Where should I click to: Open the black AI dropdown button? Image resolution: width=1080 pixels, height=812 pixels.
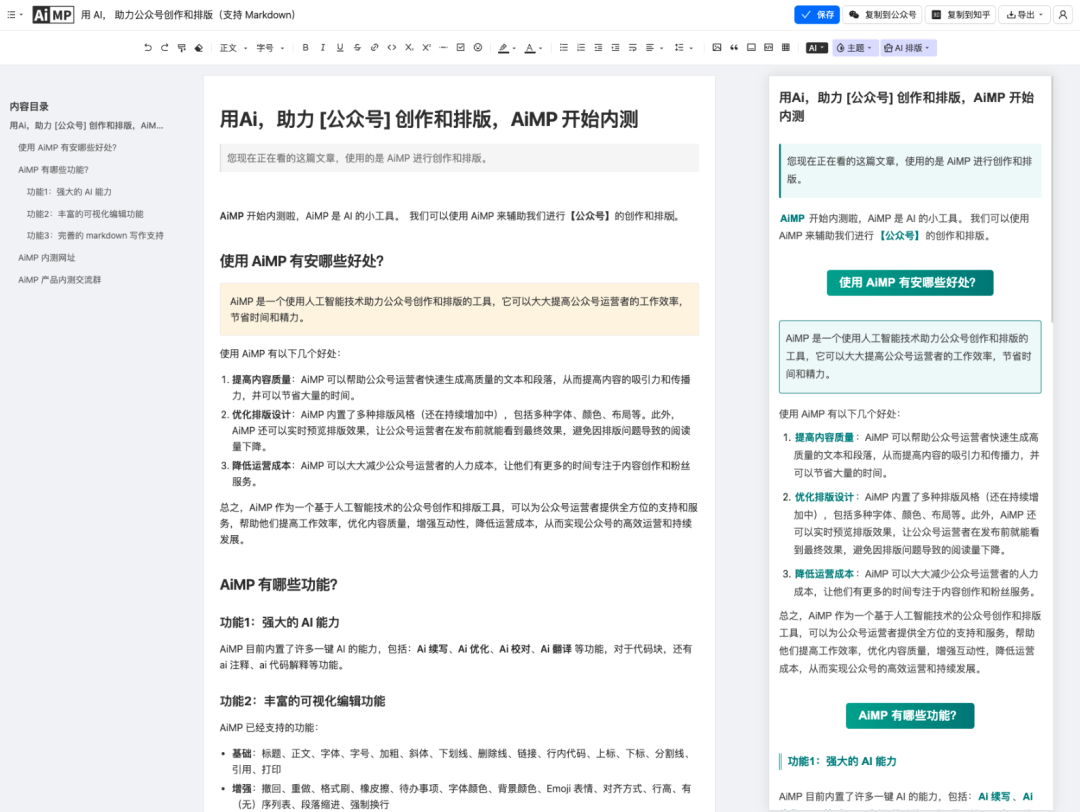click(x=816, y=48)
